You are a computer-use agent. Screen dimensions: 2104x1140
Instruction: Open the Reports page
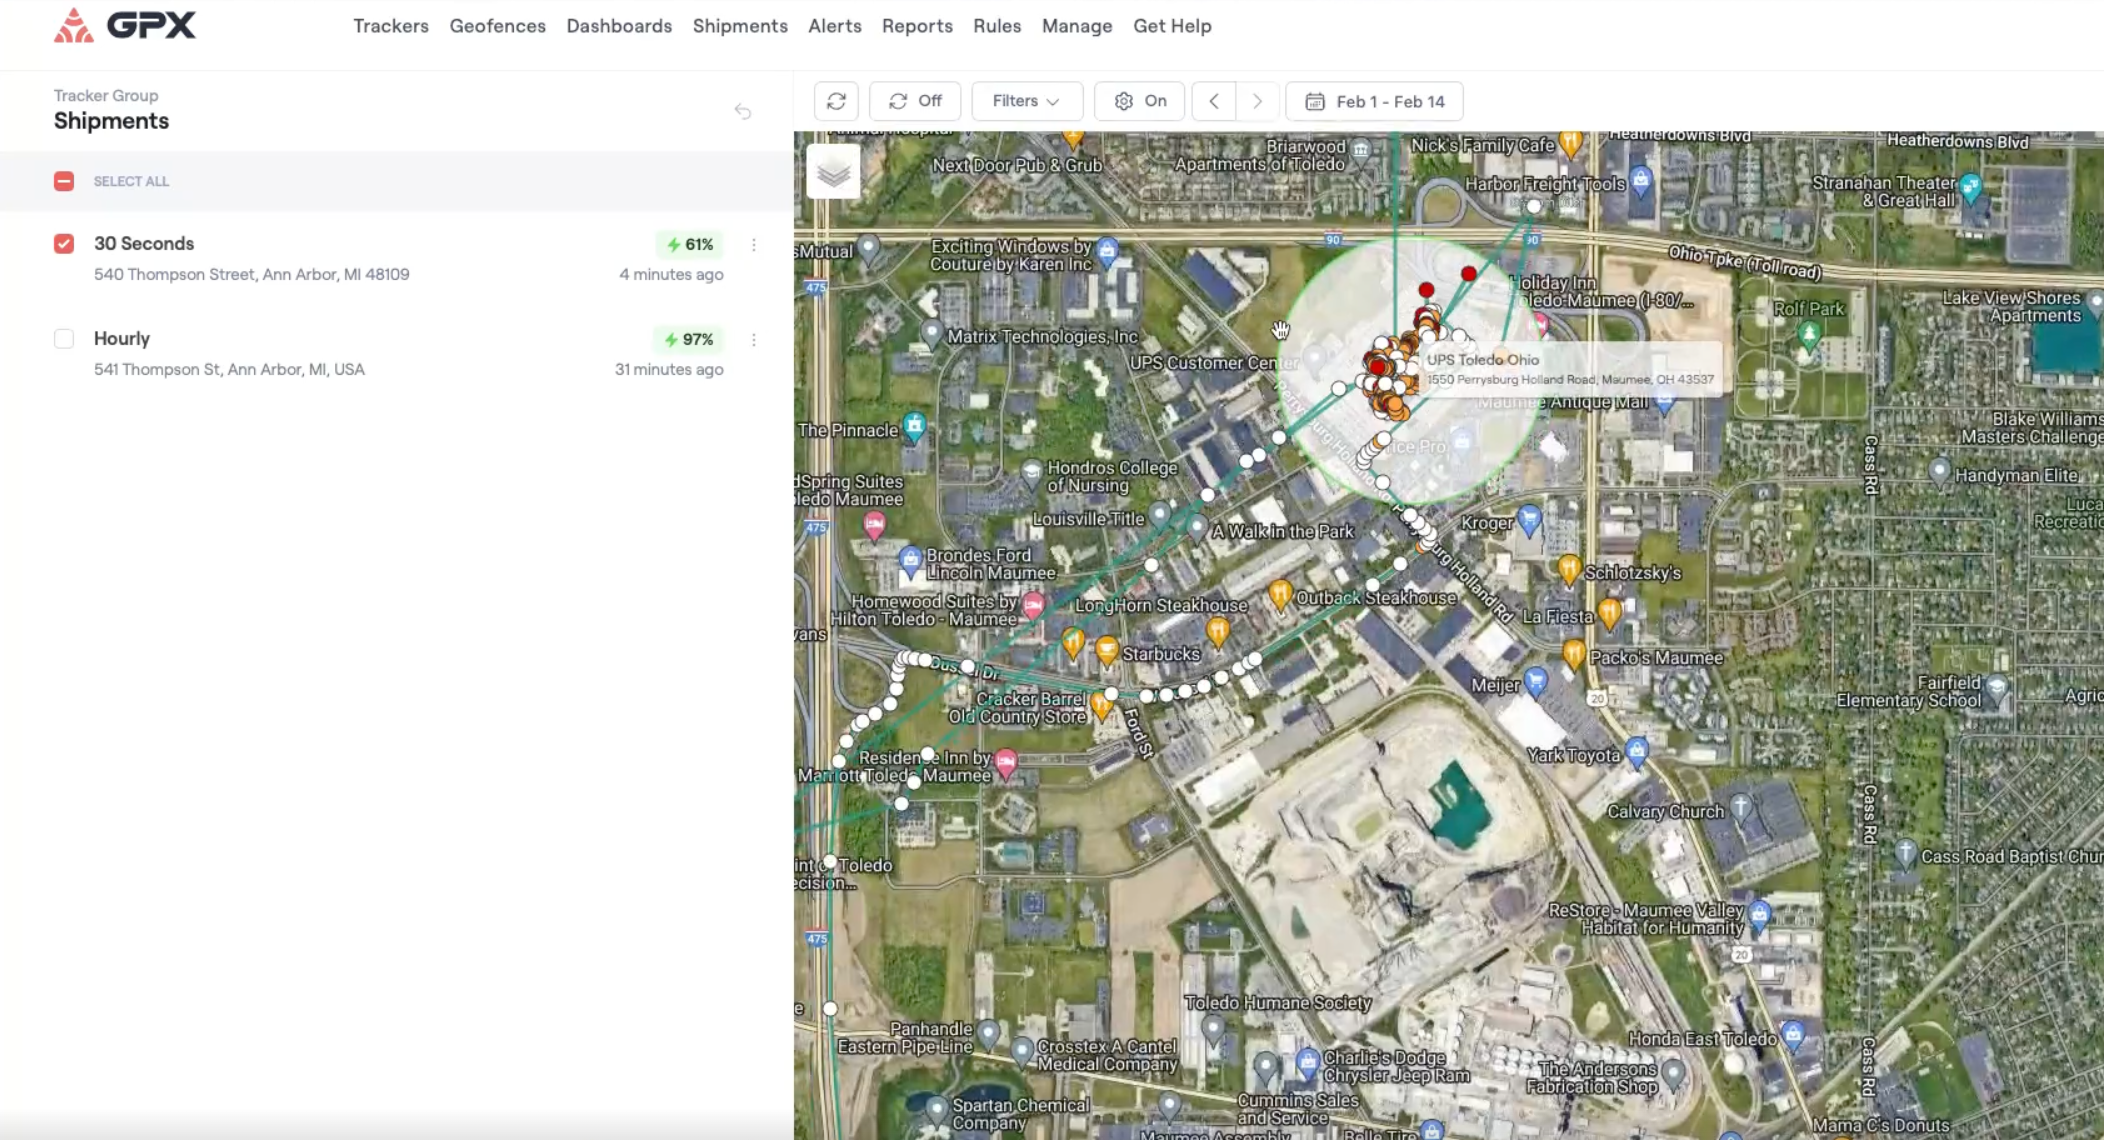(917, 26)
